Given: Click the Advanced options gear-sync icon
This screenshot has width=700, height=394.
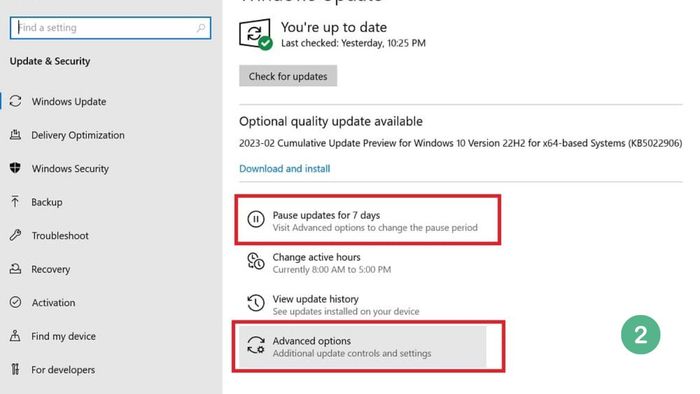Looking at the screenshot, I should (256, 345).
